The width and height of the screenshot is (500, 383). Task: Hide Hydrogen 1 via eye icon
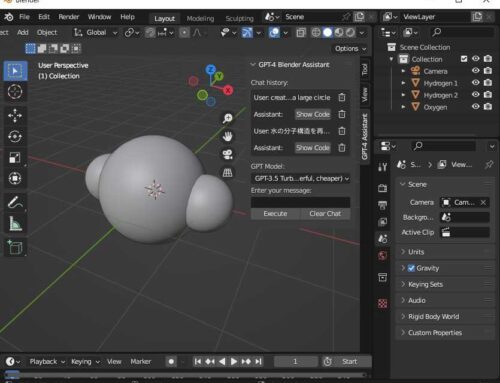coord(476,83)
